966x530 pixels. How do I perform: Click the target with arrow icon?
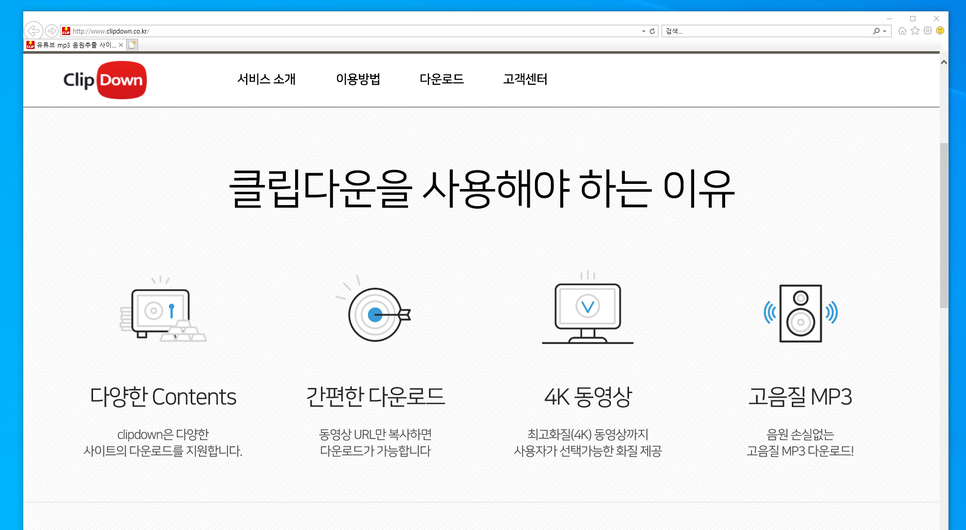[374, 310]
